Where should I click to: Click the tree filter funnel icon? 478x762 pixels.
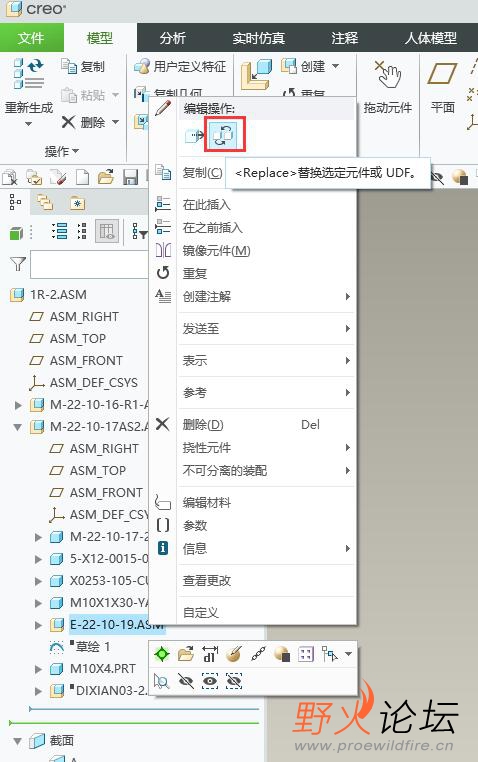click(17, 264)
